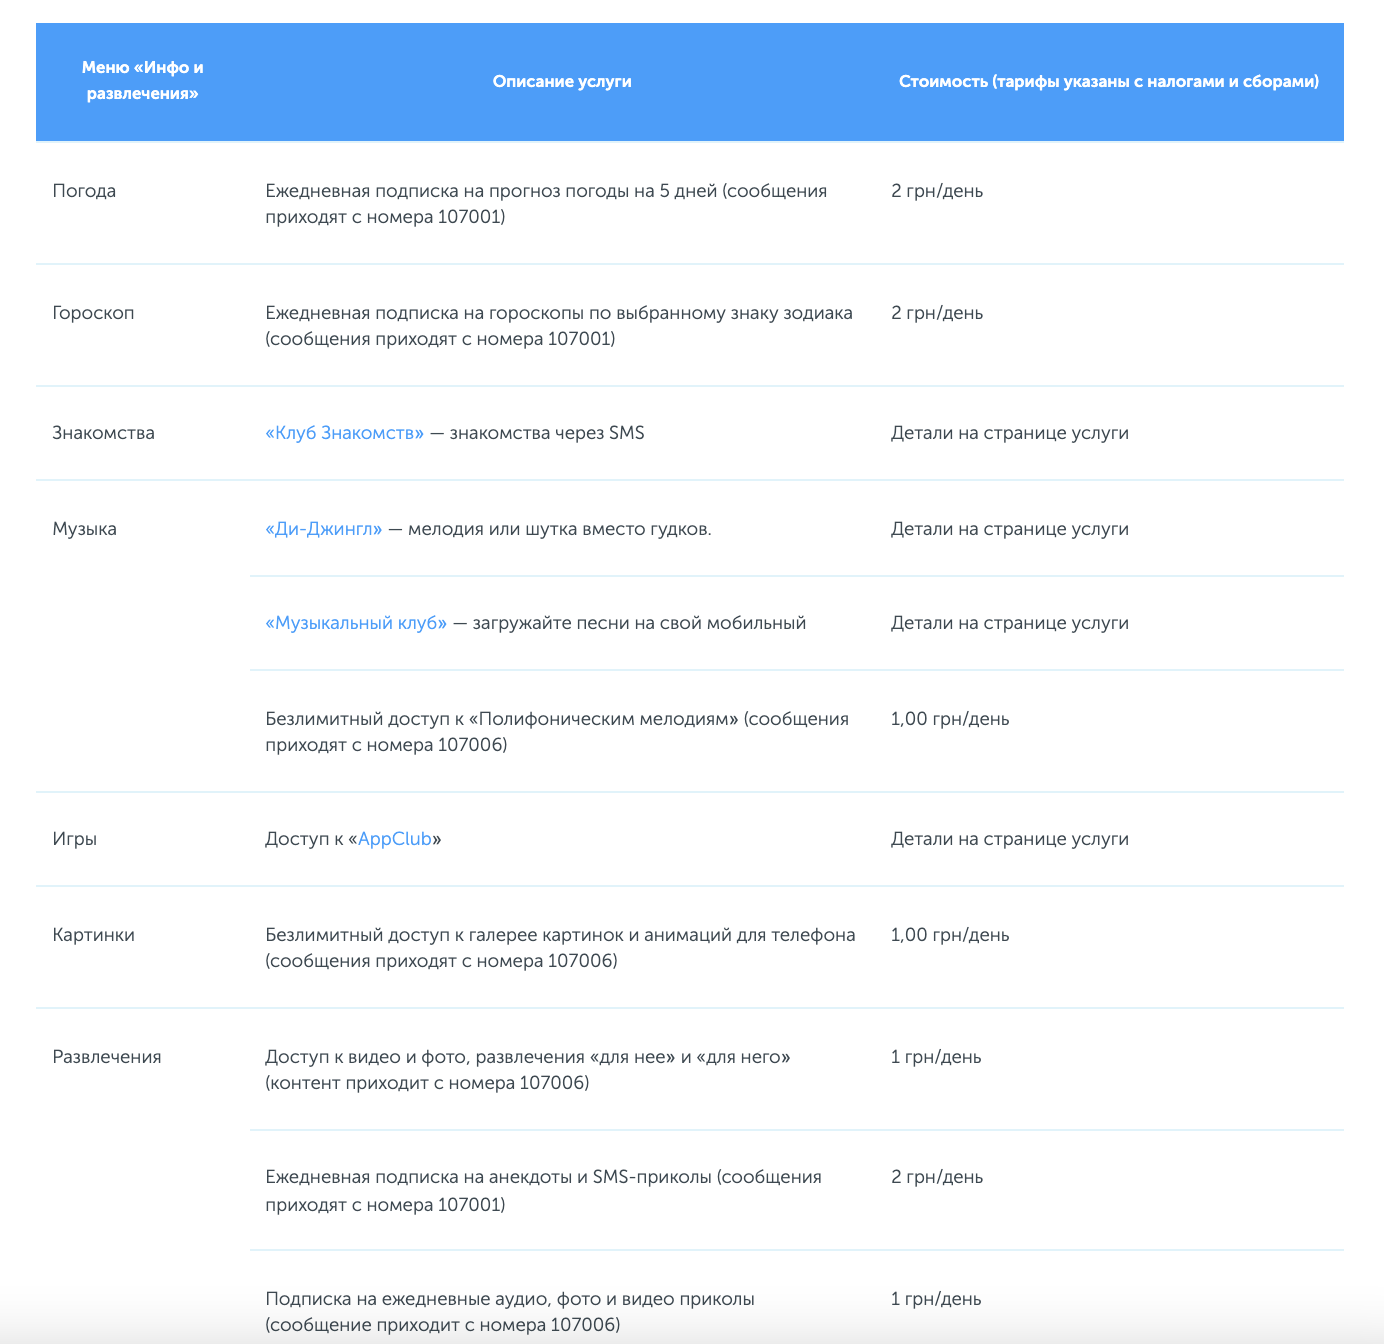Click the «Стоимость» column header
Viewport: 1384px width, 1344px height.
coord(1108,81)
